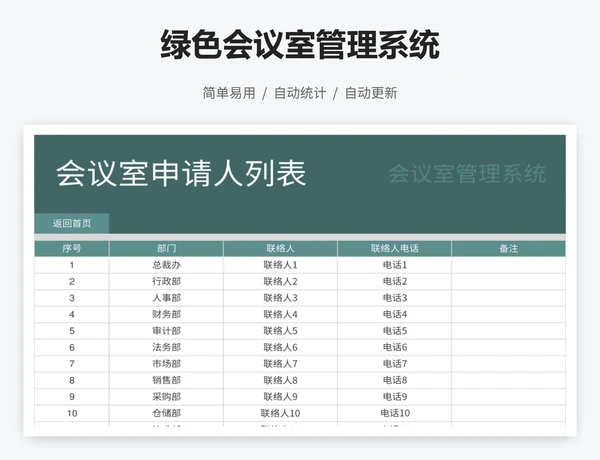Select the 联络人6 cell

280,347
